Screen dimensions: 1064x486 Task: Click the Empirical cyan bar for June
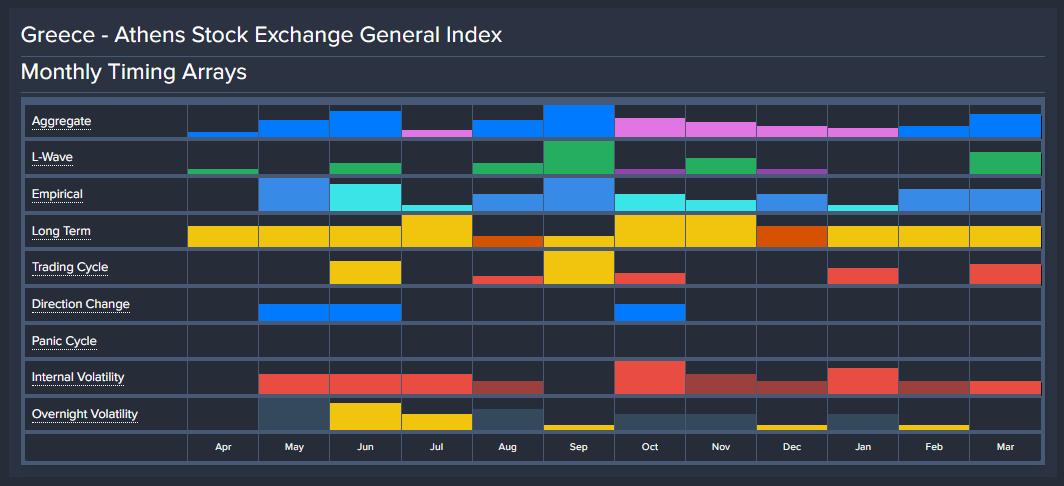(x=365, y=198)
